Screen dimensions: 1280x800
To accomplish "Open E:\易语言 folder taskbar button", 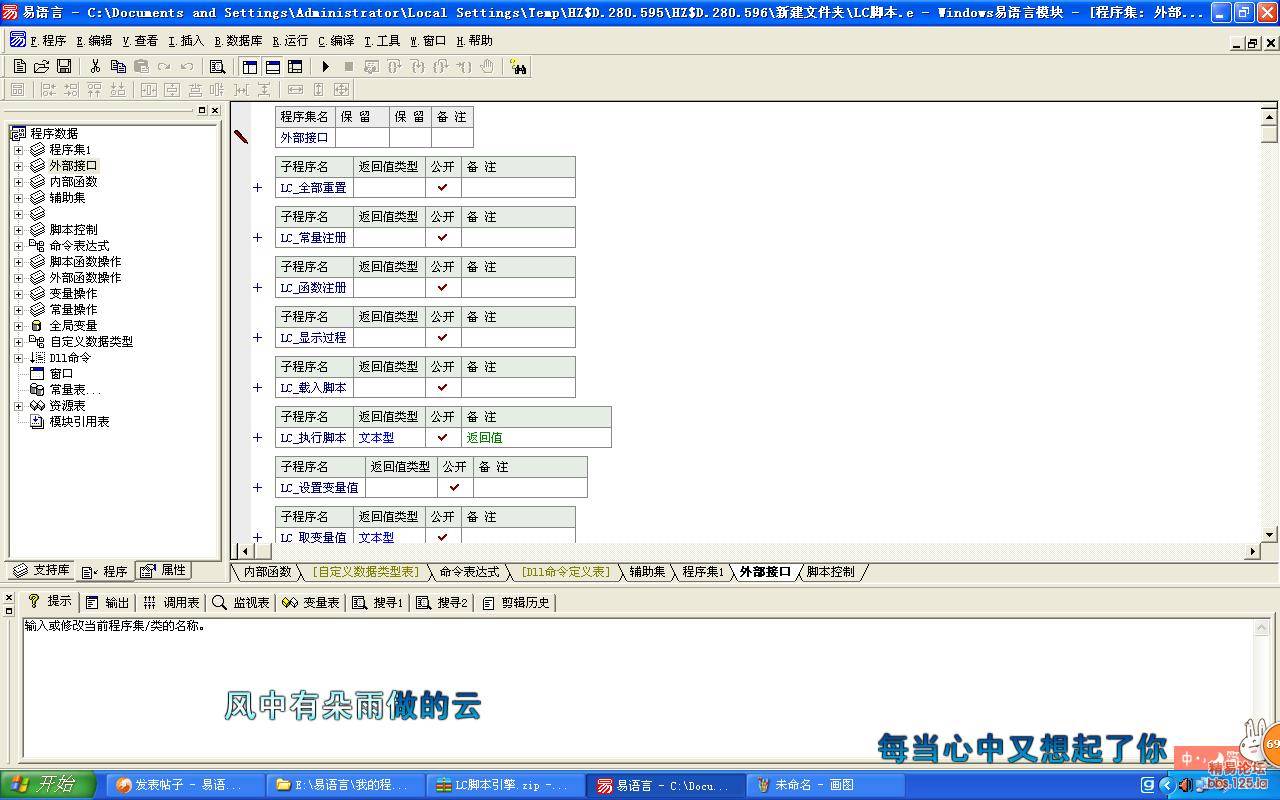I will [346, 785].
